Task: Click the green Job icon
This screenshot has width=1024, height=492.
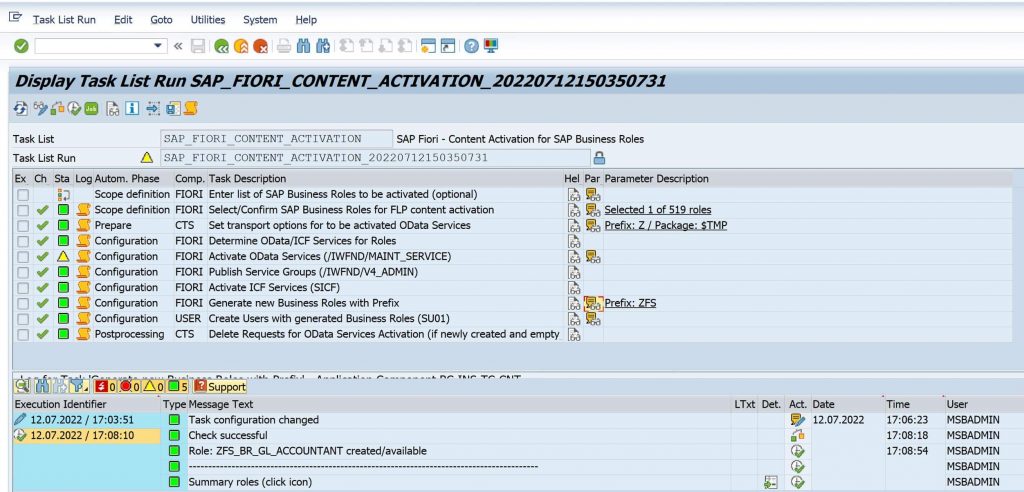Action: coord(91,108)
